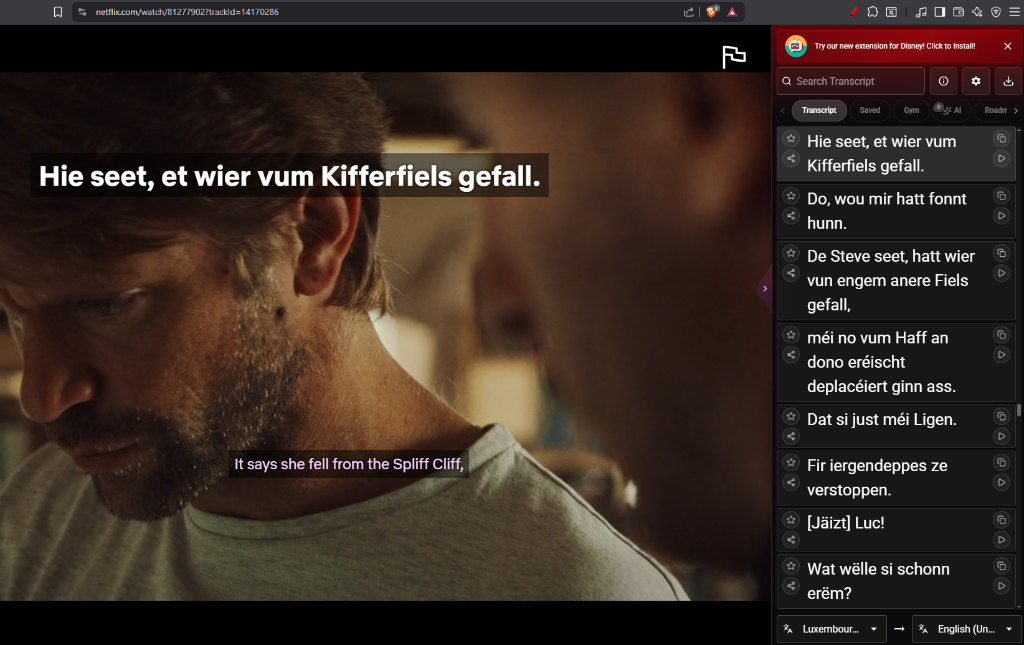Collapse the transcript sidebar with the side arrow
The image size is (1024, 645).
pyautogui.click(x=765, y=289)
